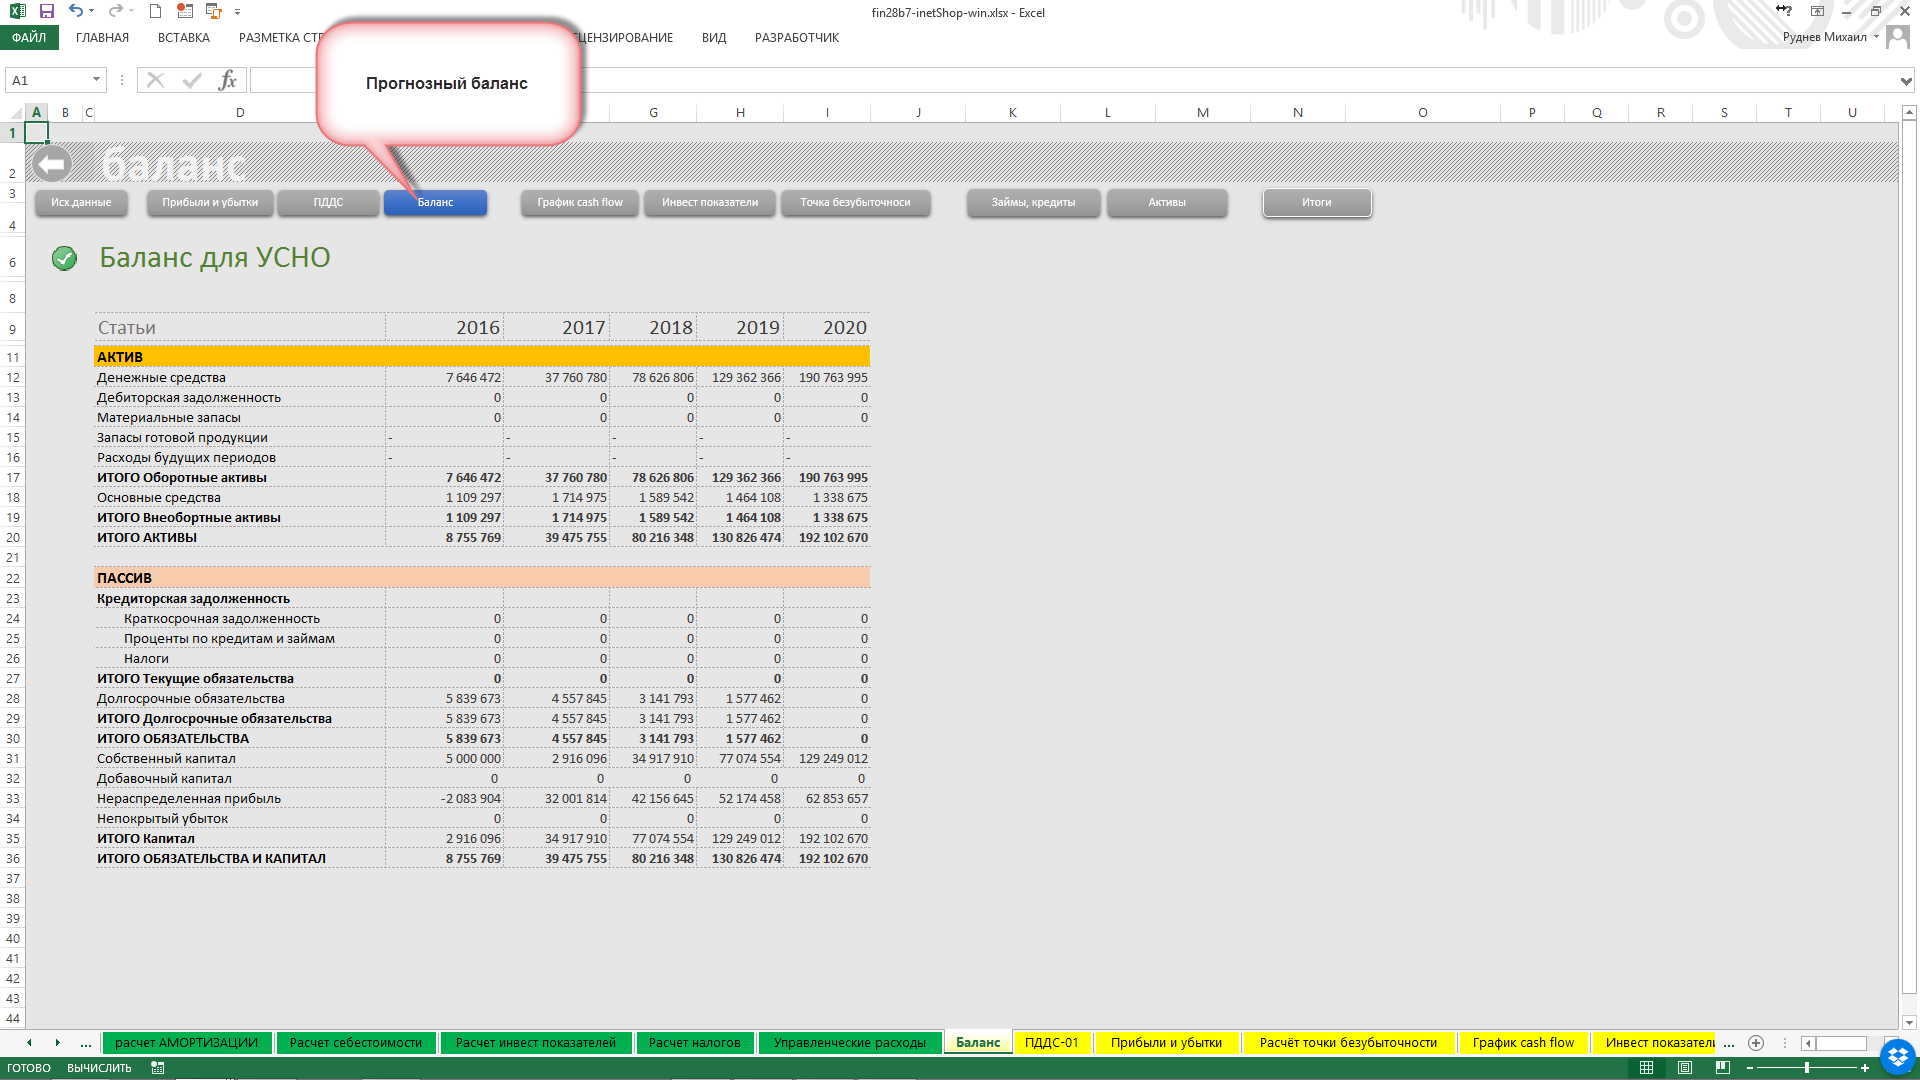This screenshot has width=1920, height=1080.
Task: Click the Займы, кредиты navigation button
Action: (1033, 202)
